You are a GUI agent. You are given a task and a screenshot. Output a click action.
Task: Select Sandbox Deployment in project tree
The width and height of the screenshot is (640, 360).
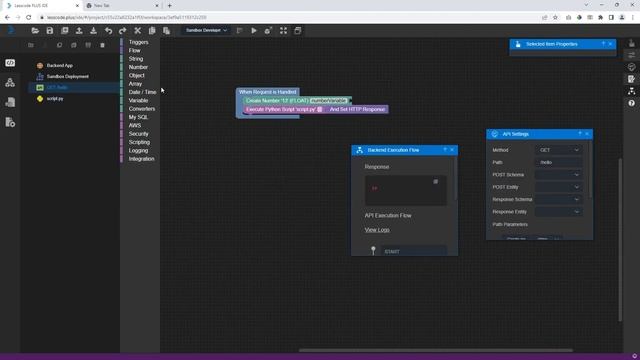67,76
